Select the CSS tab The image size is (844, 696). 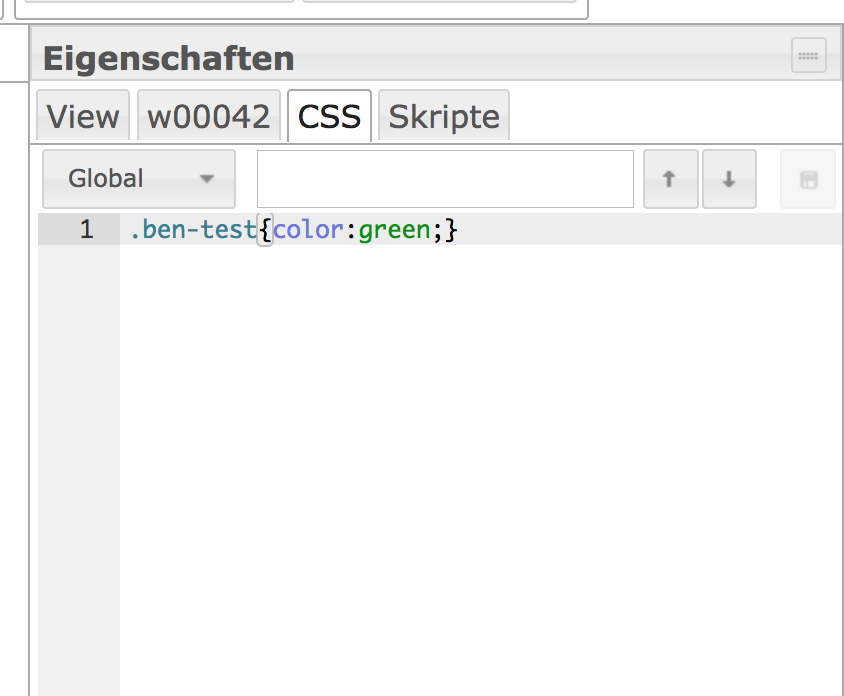point(329,117)
